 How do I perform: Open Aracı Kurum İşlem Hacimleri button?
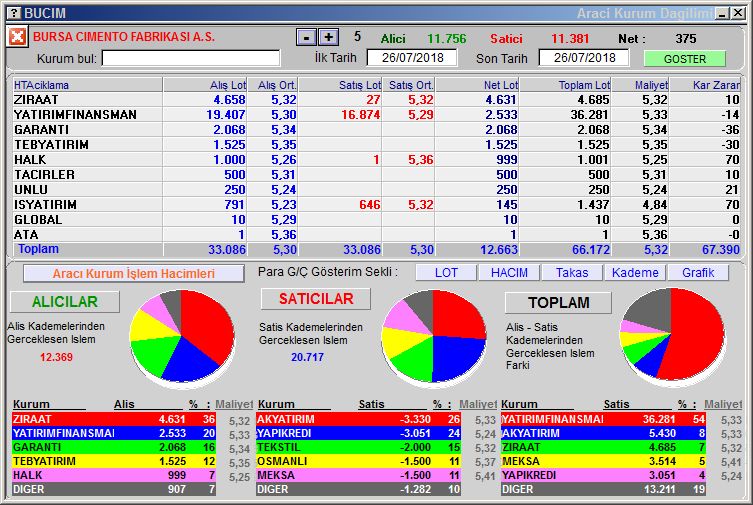[134, 274]
